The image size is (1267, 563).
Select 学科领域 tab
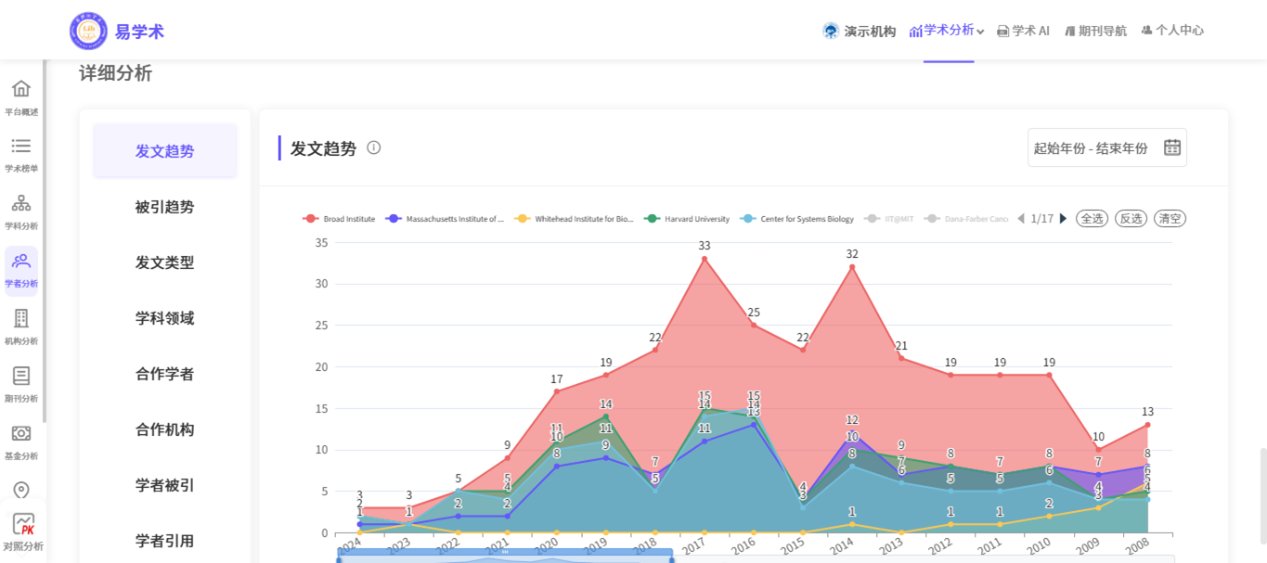pyautogui.click(x=165, y=318)
